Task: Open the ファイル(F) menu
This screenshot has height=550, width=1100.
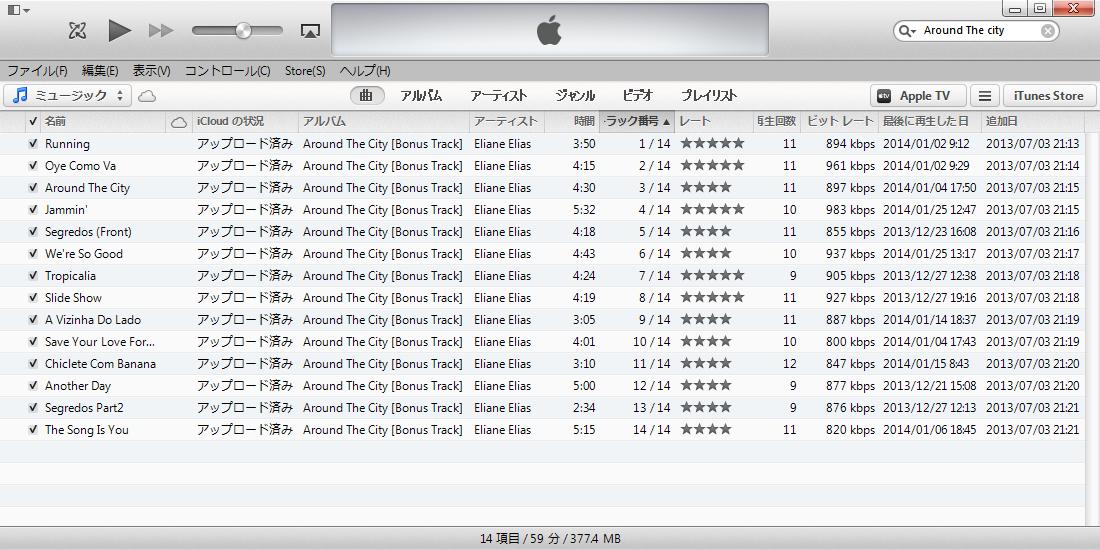Action: [x=37, y=71]
